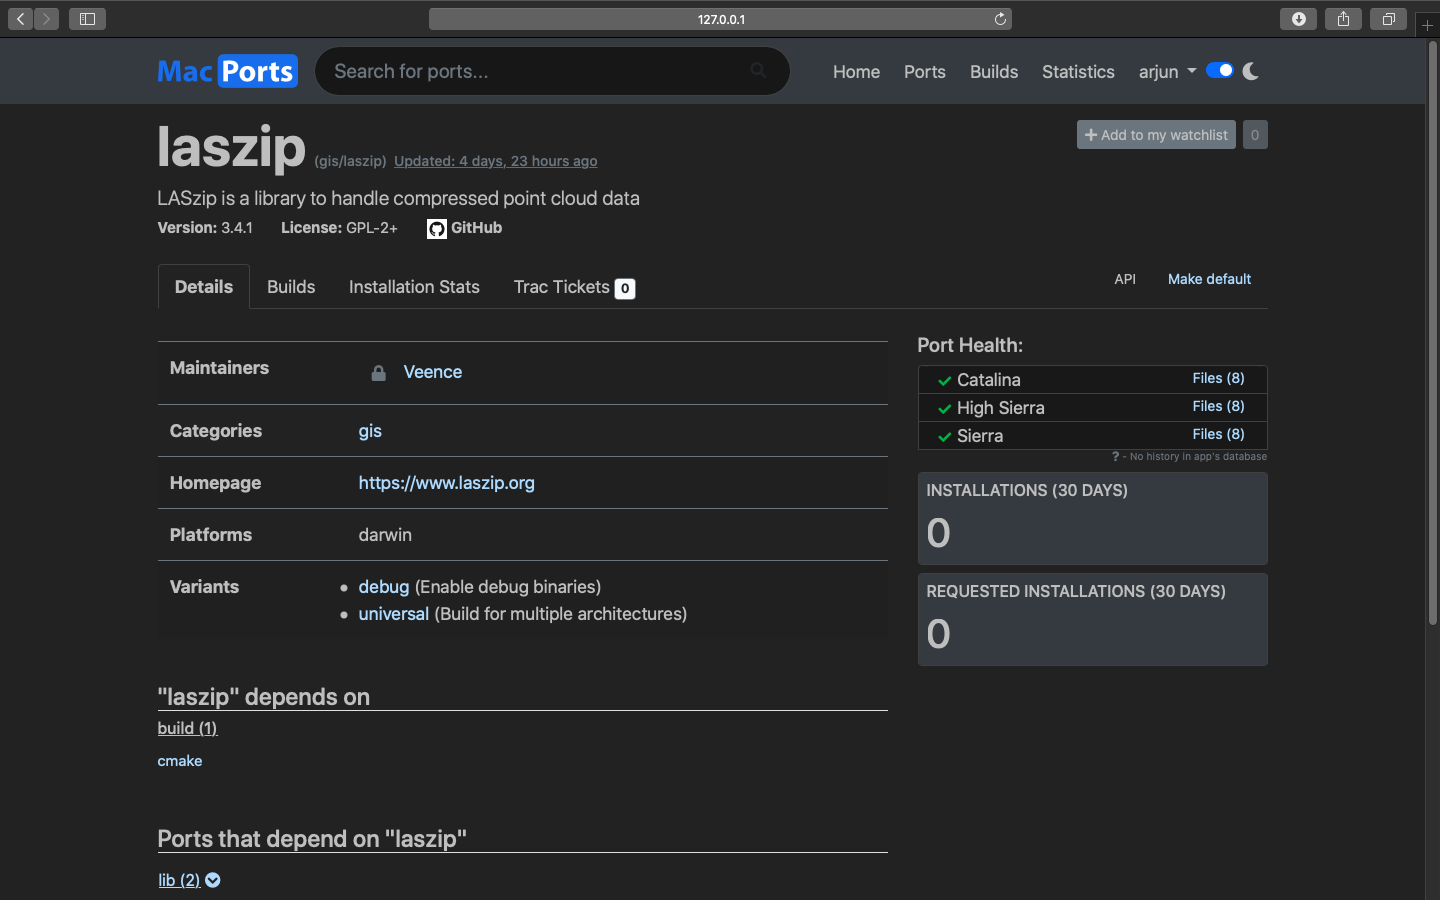
Task: Click the universal variant link
Action: coord(393,614)
